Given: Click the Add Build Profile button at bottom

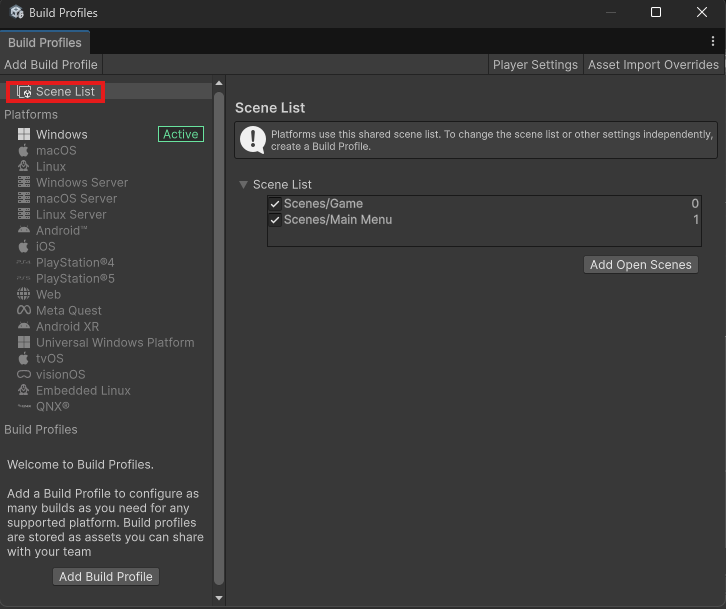Looking at the screenshot, I should tap(106, 577).
